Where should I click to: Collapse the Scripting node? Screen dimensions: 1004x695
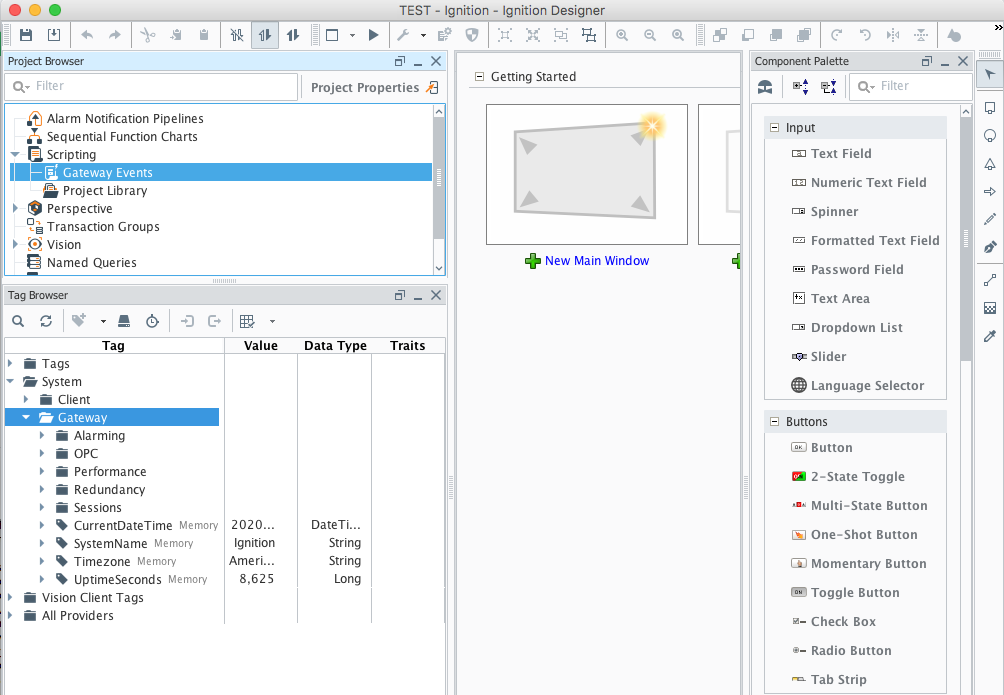pyautogui.click(x=15, y=154)
